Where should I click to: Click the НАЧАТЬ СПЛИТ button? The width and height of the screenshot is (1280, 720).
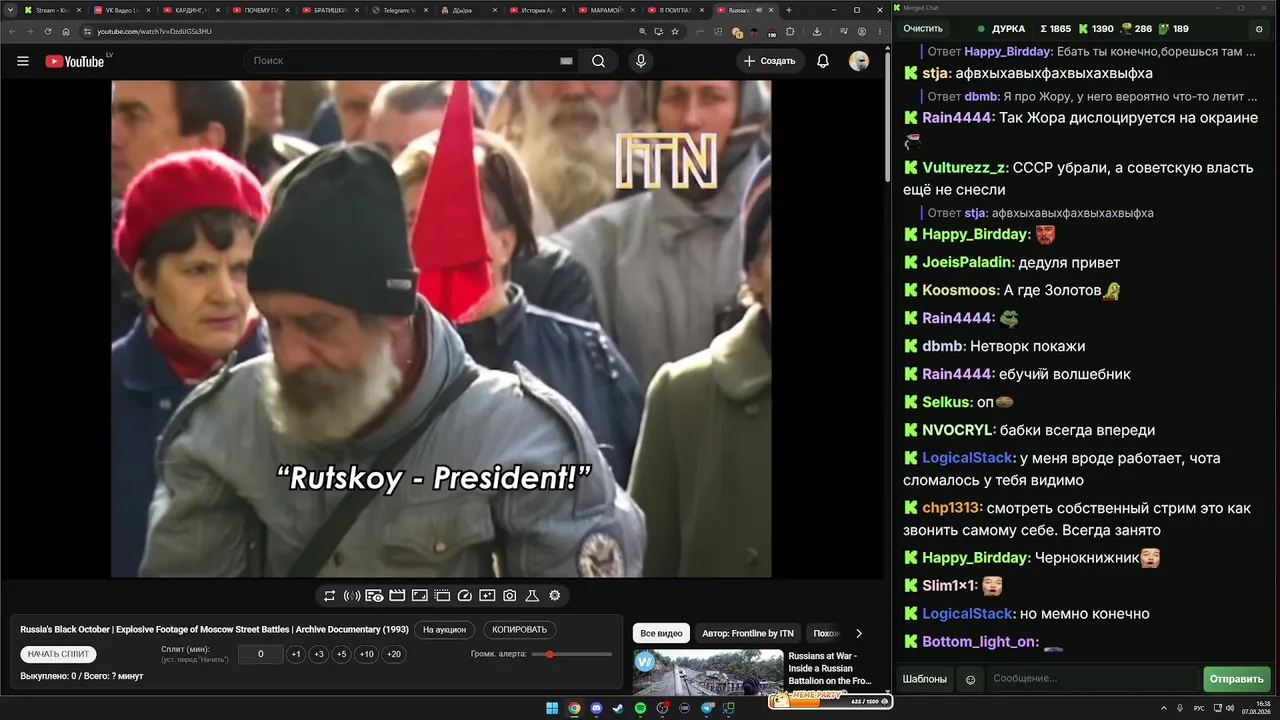[58, 654]
